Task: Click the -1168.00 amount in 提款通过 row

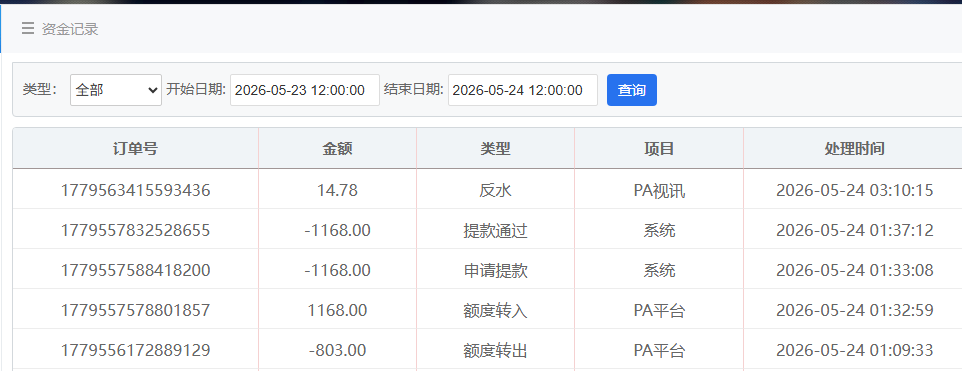Action: [337, 231]
